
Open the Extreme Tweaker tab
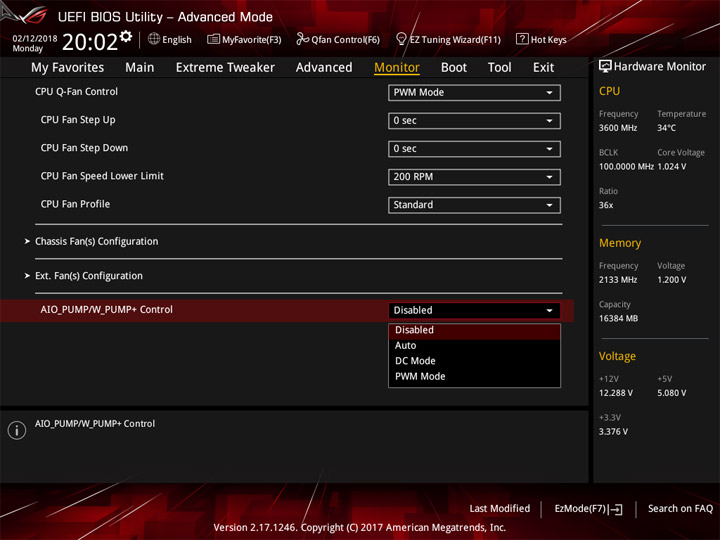point(225,68)
